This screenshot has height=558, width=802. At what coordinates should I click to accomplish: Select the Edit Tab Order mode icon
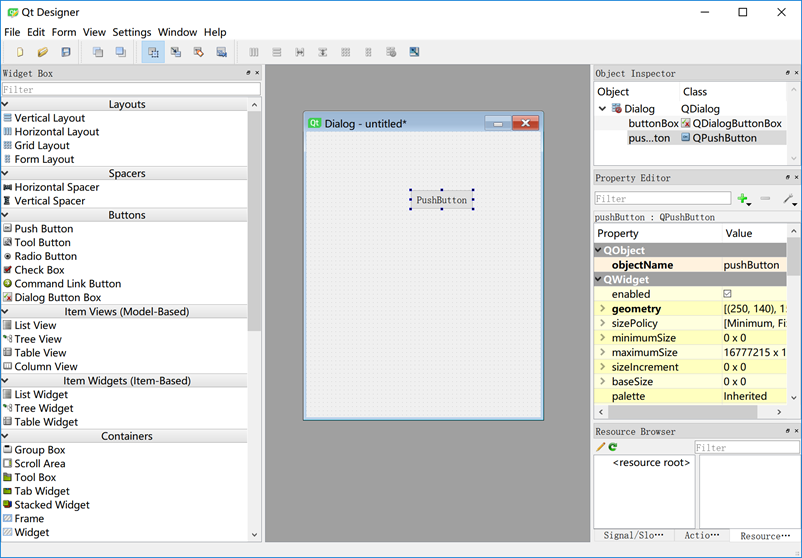(x=221, y=52)
